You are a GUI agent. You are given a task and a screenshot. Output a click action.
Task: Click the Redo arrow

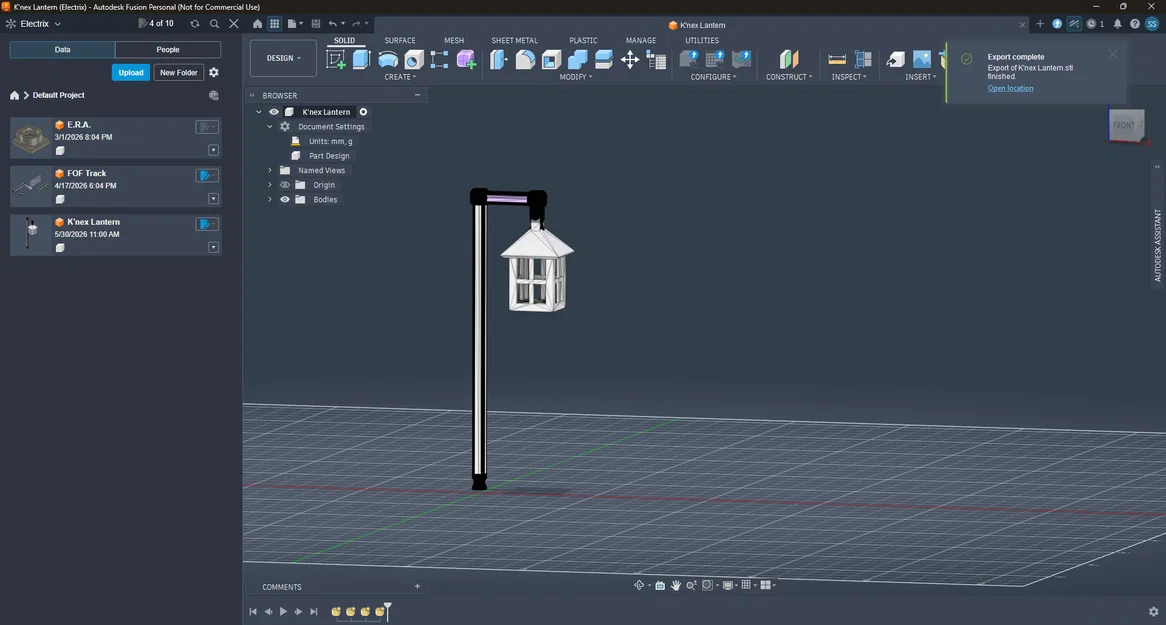pos(356,24)
